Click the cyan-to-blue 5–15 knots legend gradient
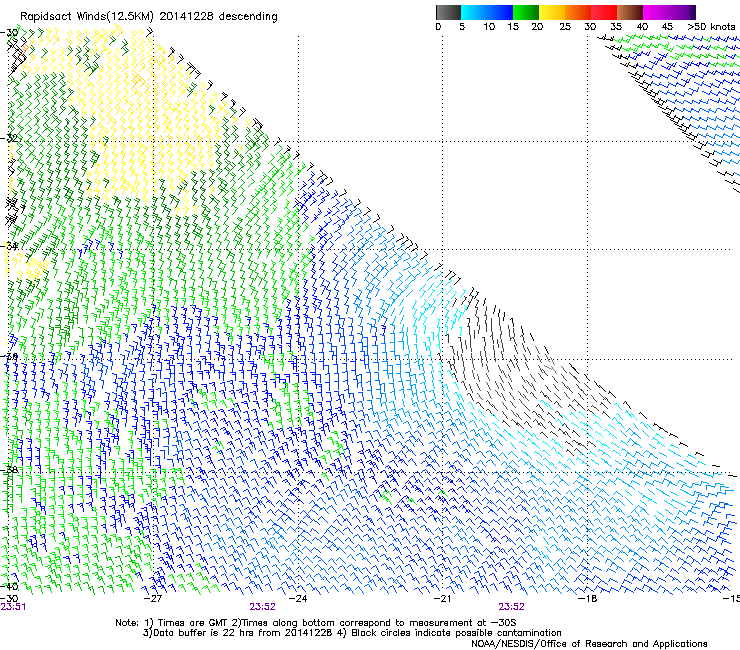 tap(487, 12)
